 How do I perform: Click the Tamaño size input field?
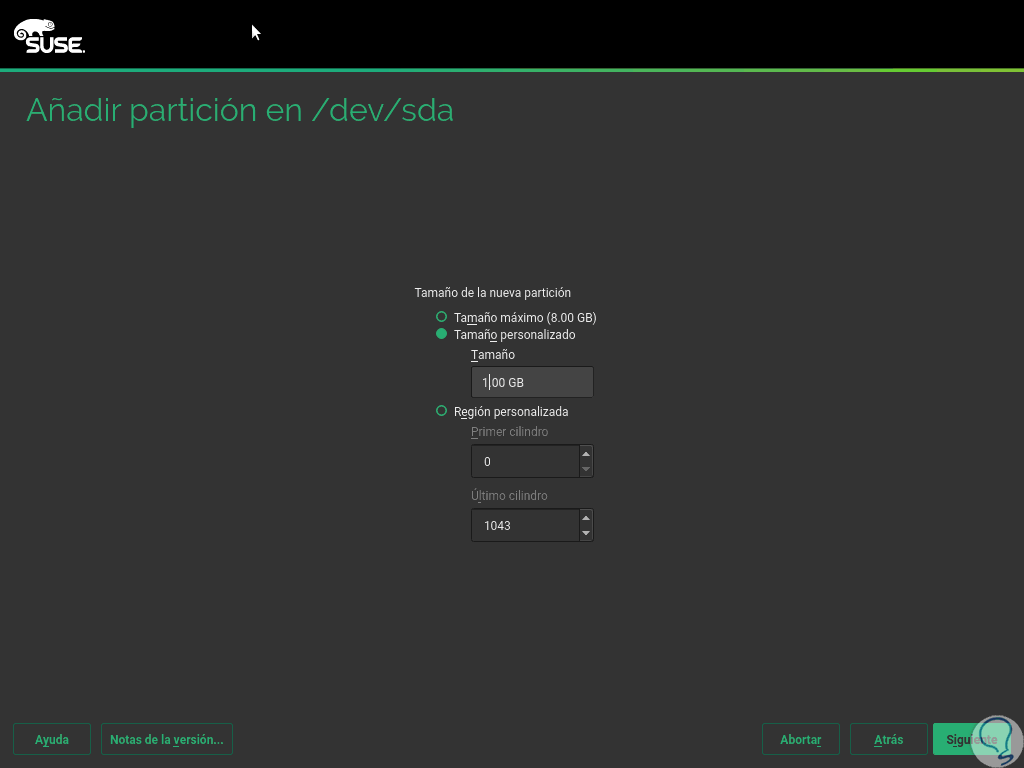(532, 382)
